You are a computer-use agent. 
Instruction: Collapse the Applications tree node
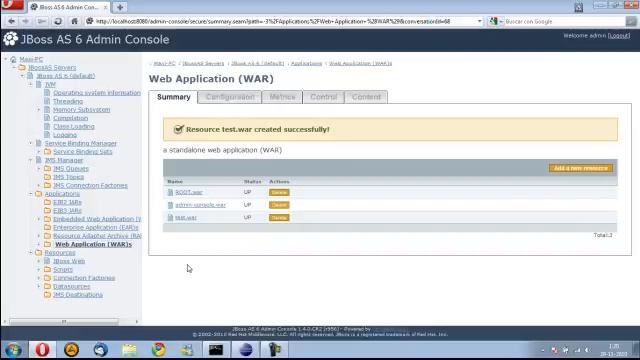point(31,193)
